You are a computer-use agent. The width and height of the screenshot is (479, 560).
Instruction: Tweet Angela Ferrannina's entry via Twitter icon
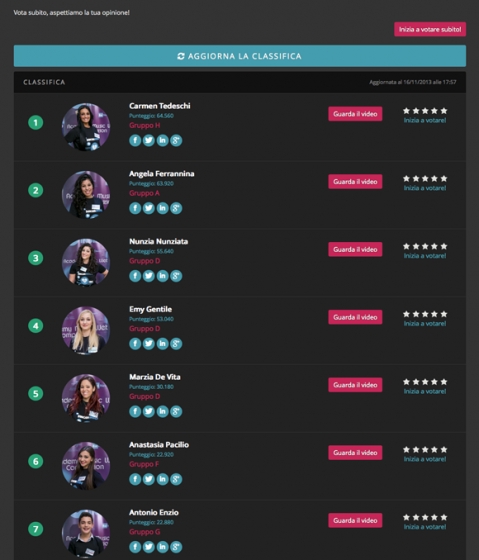pos(149,208)
